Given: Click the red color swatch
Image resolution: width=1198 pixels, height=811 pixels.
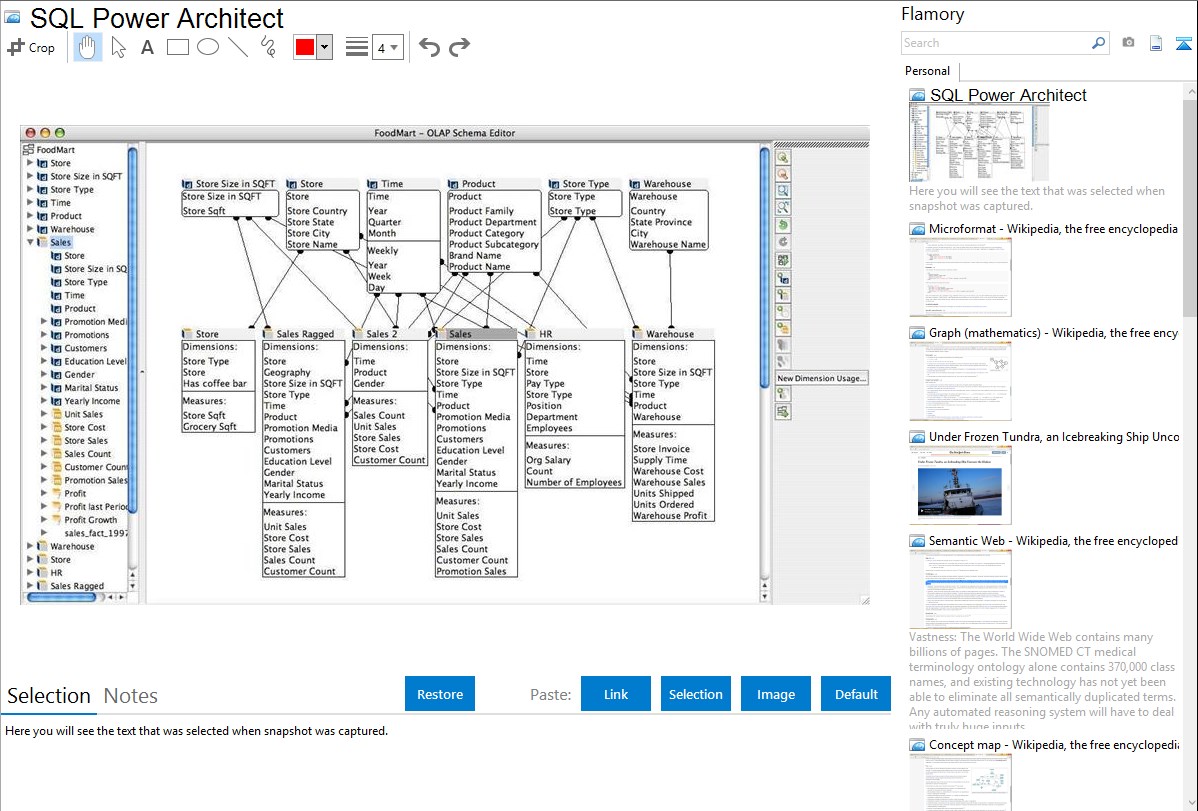Looking at the screenshot, I should click(x=305, y=47).
